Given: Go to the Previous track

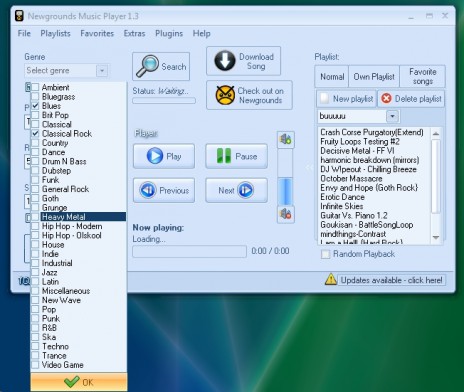Looking at the screenshot, I should 164,190.
